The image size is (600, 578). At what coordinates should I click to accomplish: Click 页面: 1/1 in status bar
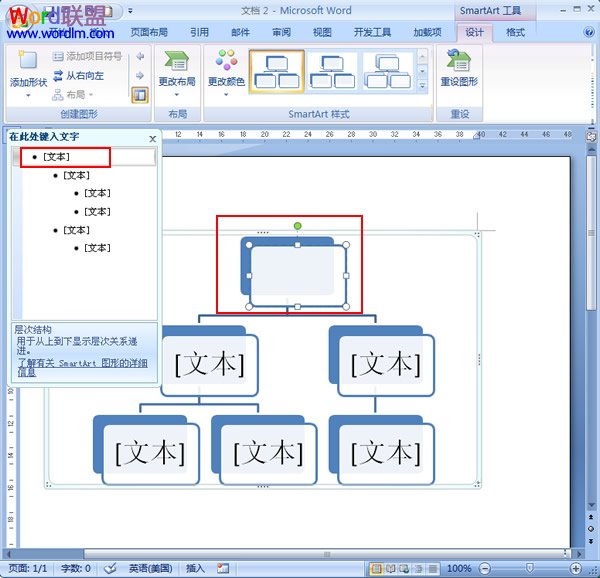point(28,568)
